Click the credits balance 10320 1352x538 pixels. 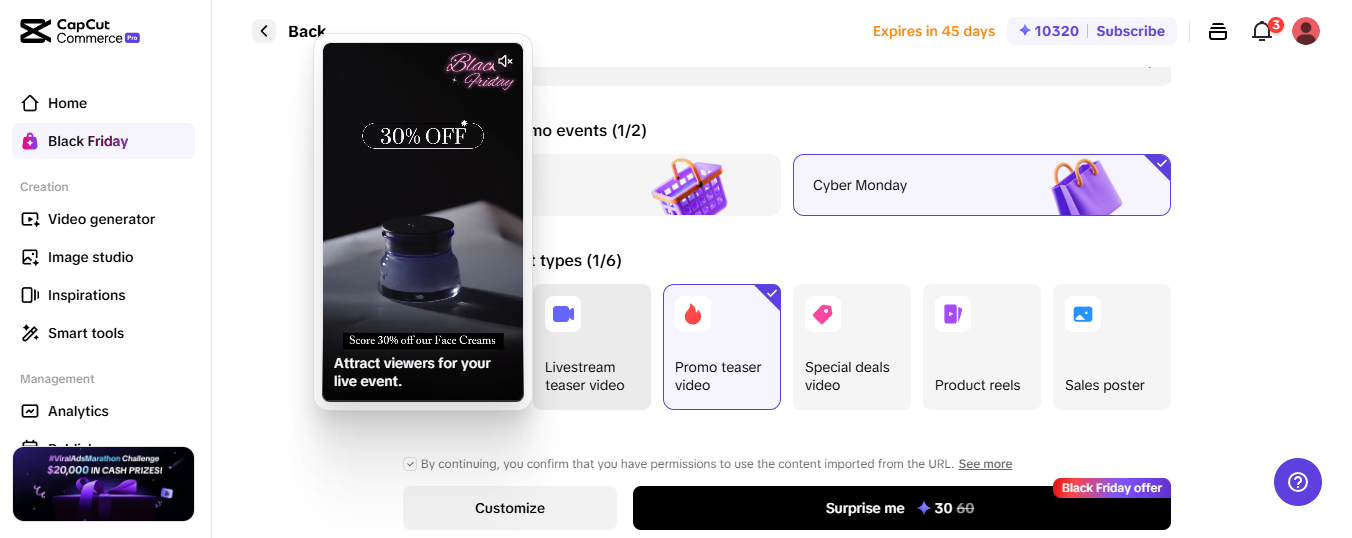pos(1048,31)
